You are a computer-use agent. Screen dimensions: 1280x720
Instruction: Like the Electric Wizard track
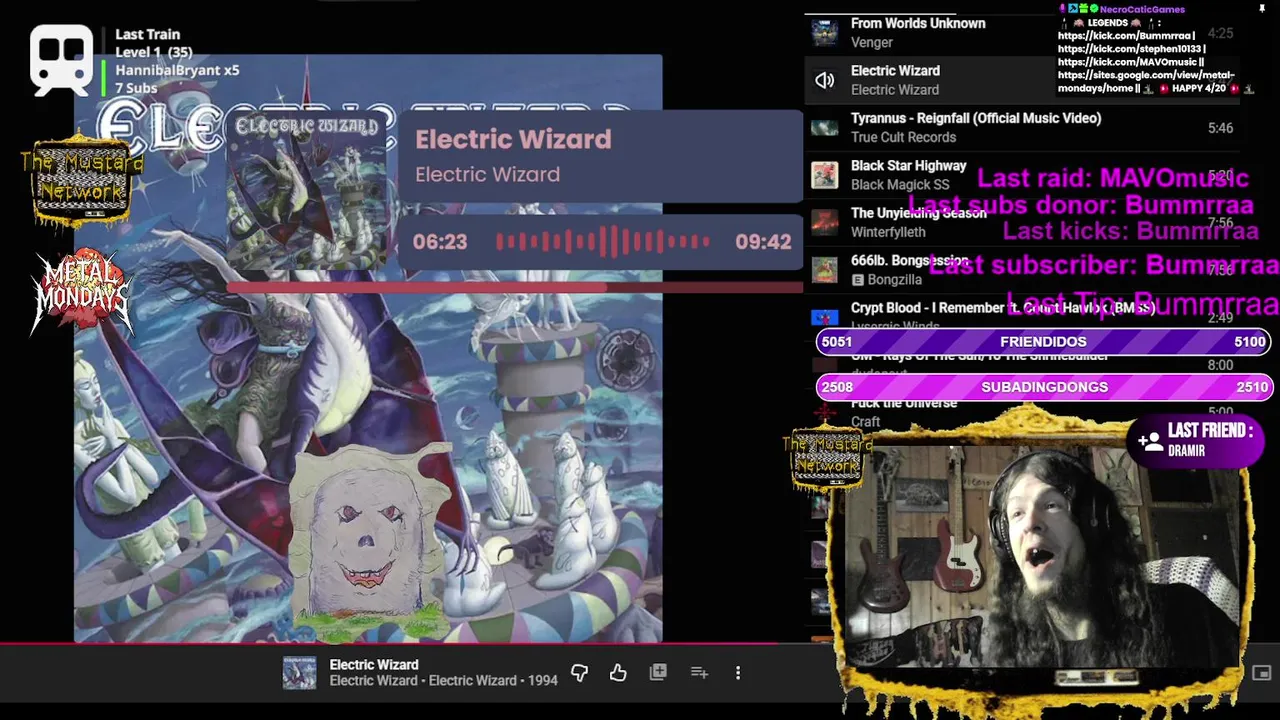pos(618,673)
